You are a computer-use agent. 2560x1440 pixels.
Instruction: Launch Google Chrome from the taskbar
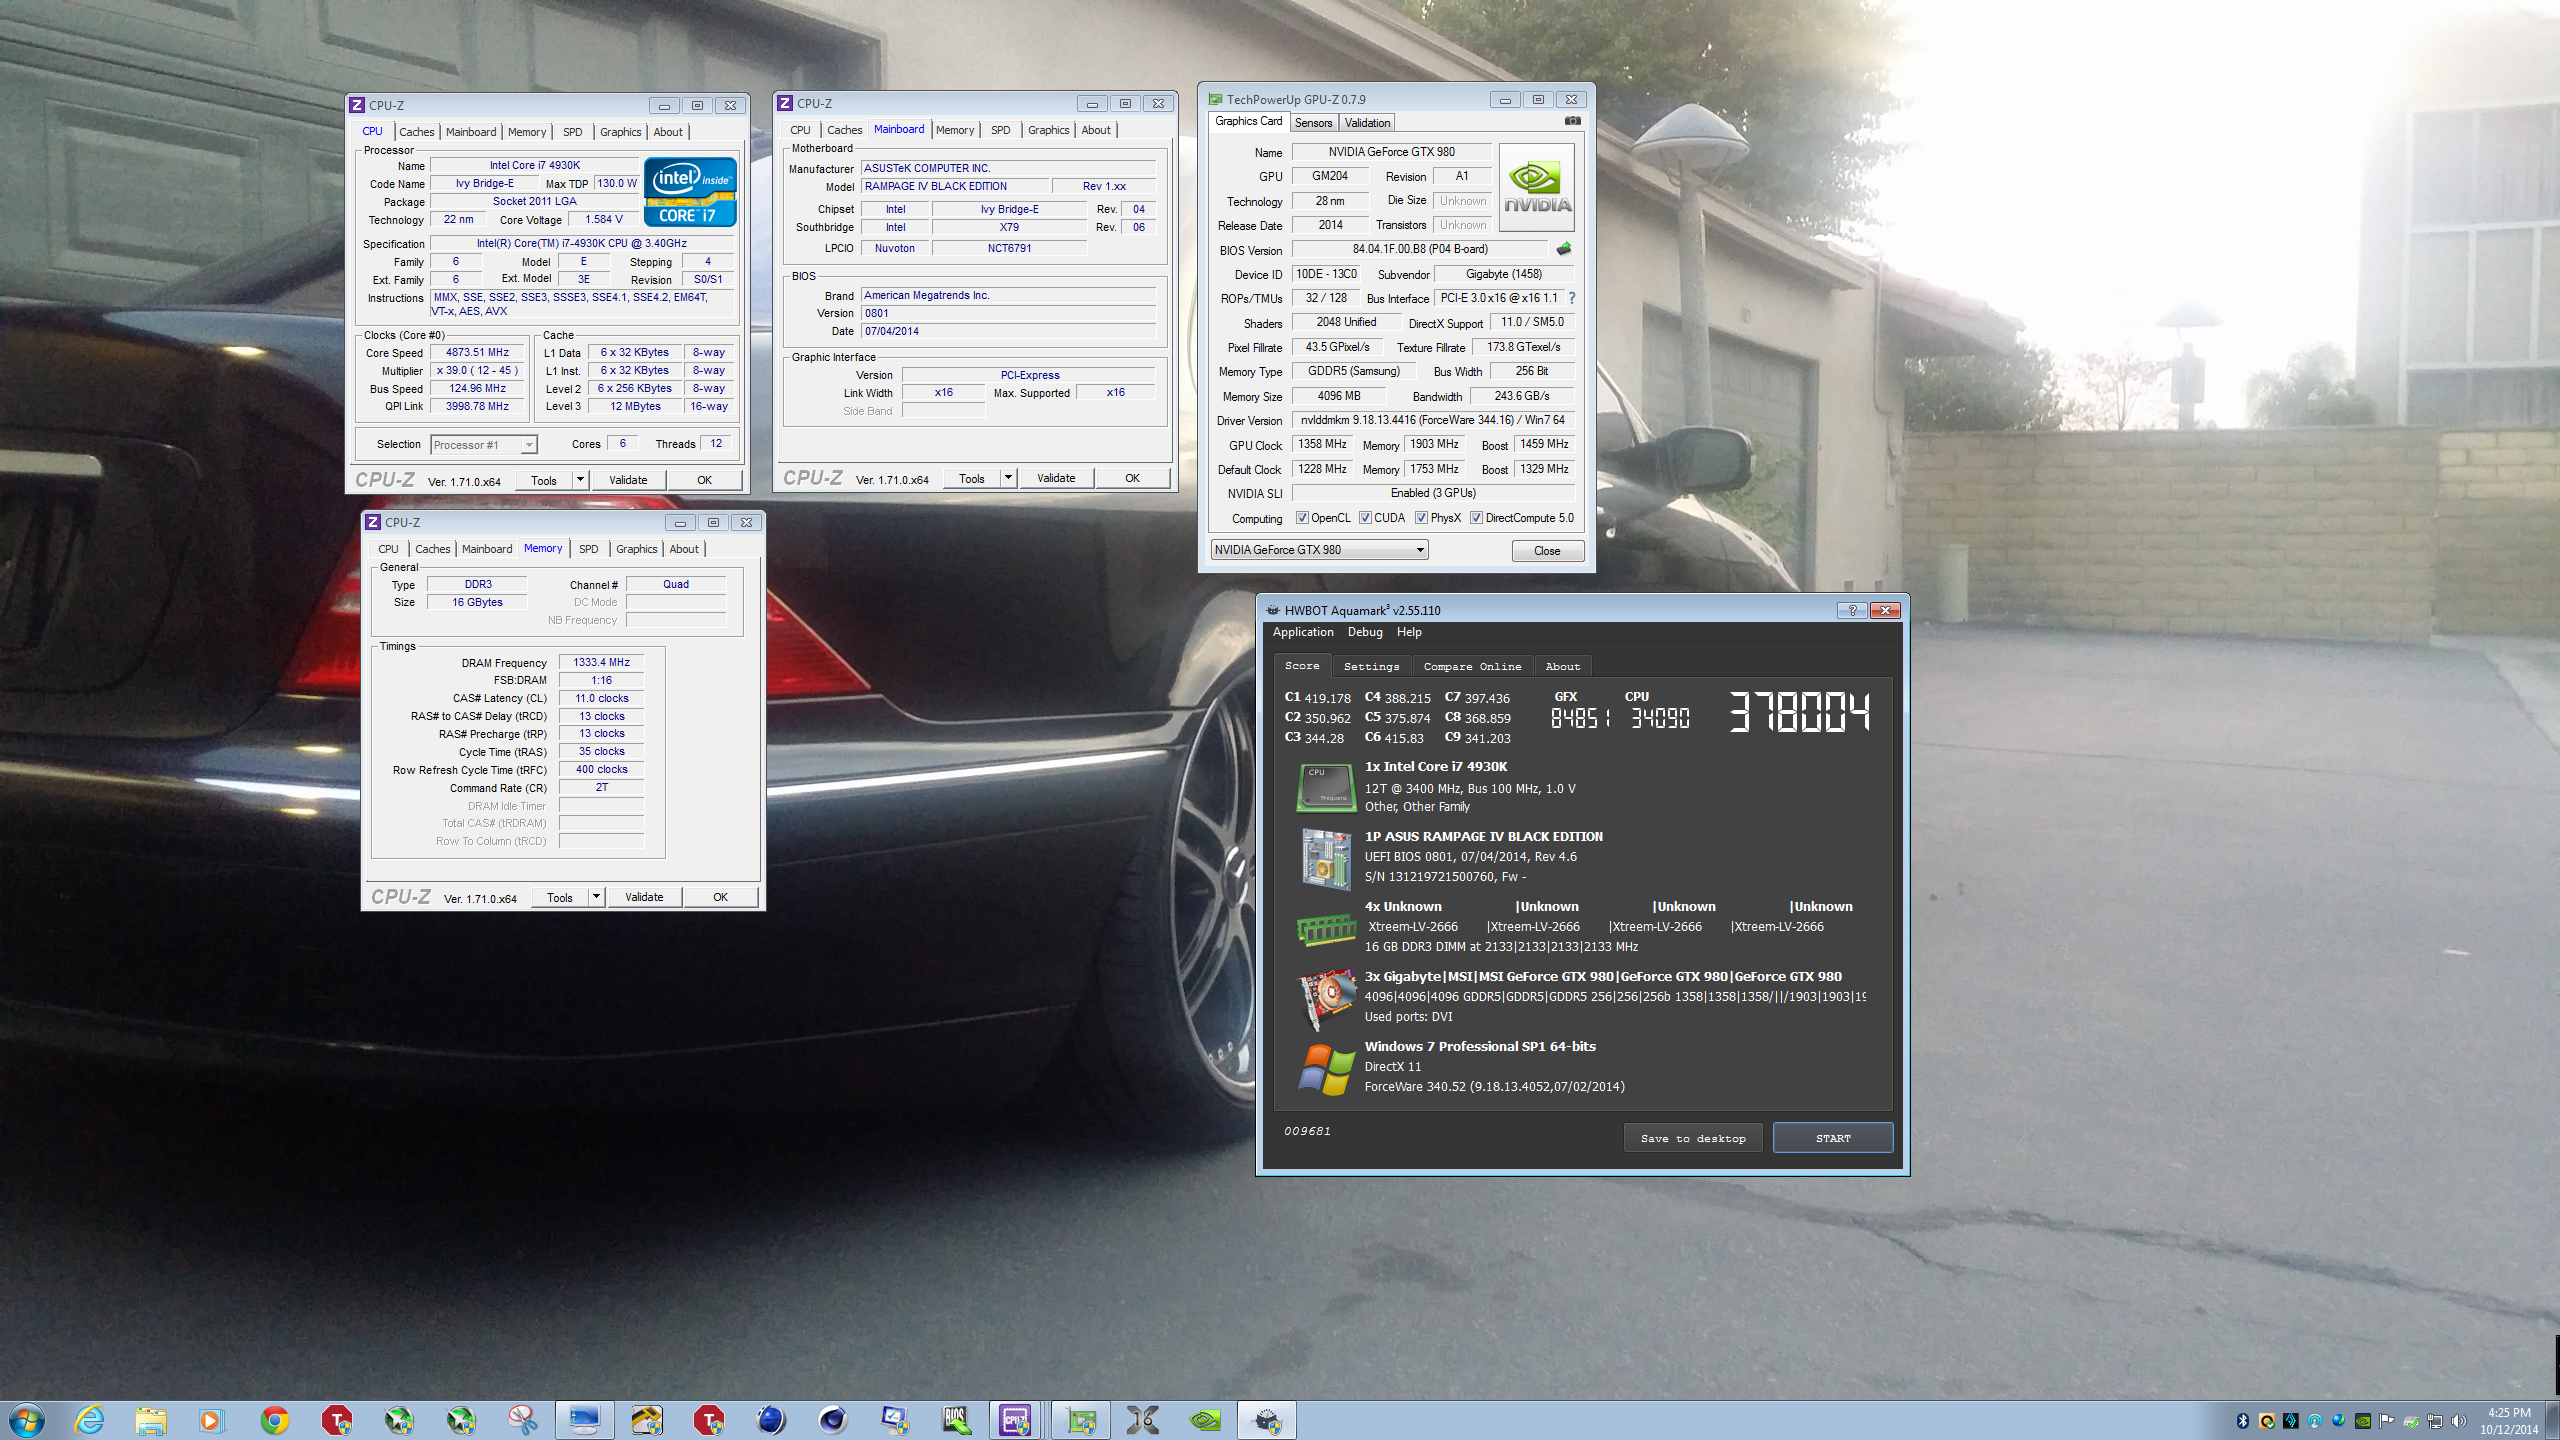tap(274, 1420)
